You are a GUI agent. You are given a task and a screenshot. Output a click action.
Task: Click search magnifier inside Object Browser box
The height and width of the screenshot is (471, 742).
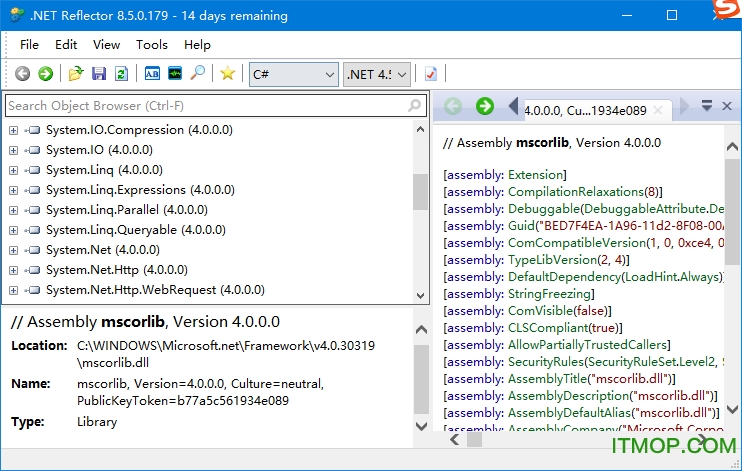click(x=415, y=105)
